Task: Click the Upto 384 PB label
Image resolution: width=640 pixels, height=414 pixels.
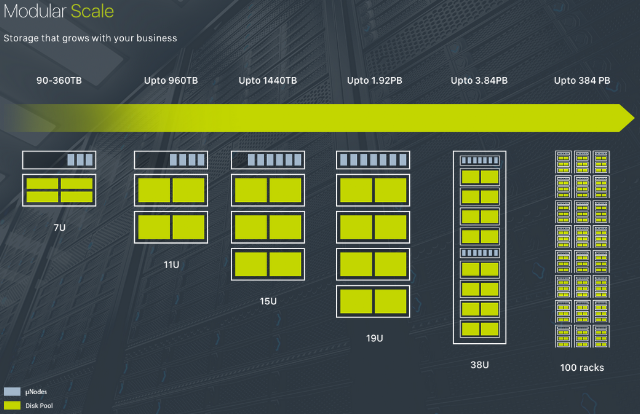Action: 582,80
